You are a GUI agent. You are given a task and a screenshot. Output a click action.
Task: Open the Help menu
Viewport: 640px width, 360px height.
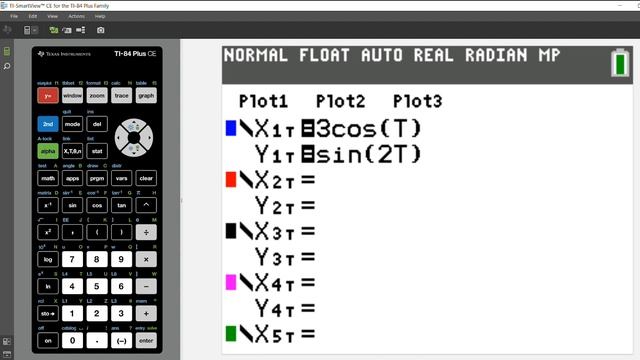click(x=100, y=16)
